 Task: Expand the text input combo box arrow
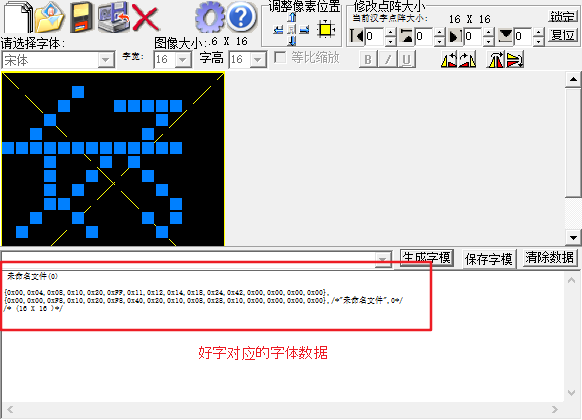click(383, 259)
